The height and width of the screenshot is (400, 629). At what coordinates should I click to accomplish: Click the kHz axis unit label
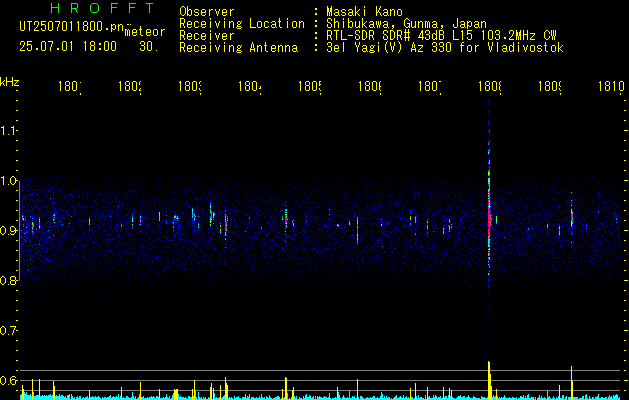[x=10, y=82]
